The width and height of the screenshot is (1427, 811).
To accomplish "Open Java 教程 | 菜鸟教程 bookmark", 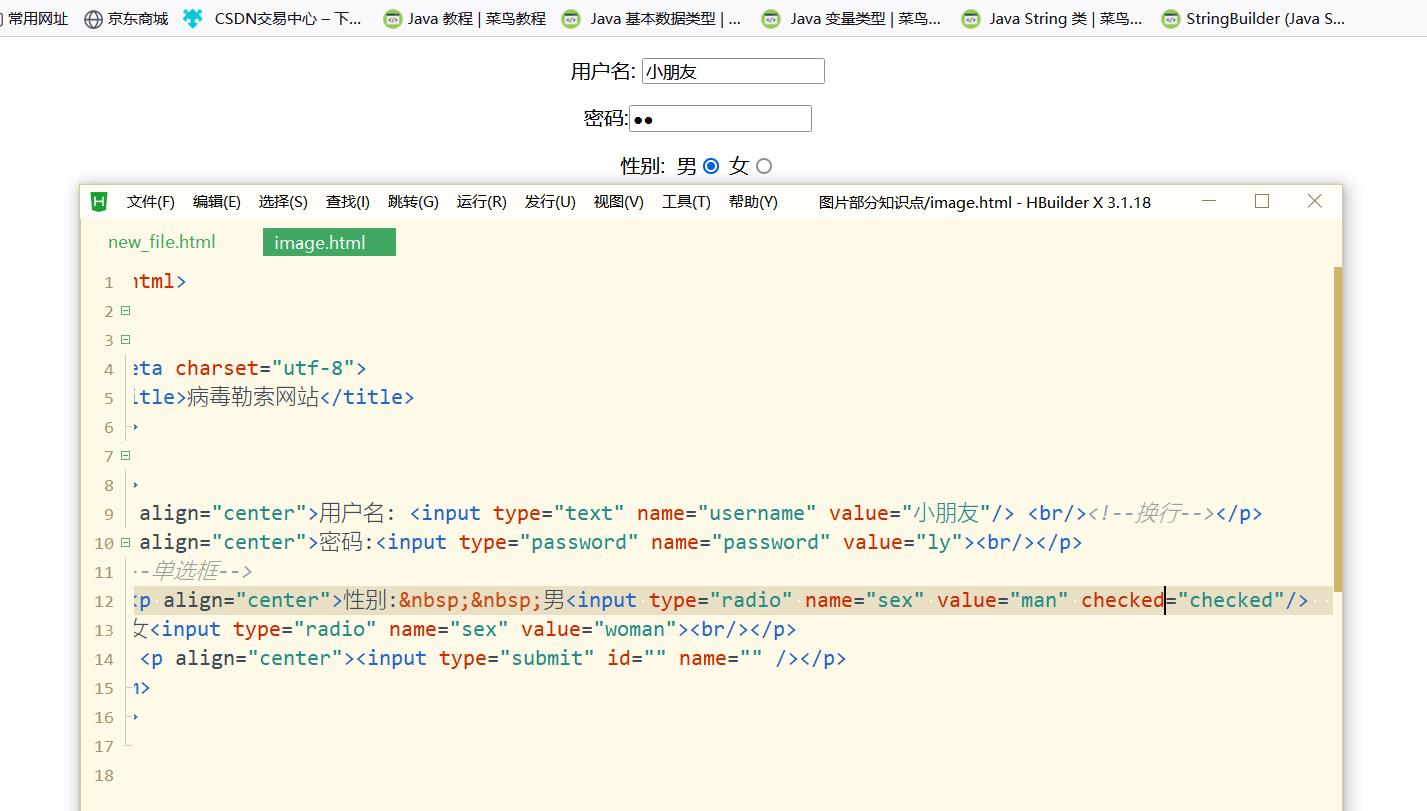I will [465, 18].
